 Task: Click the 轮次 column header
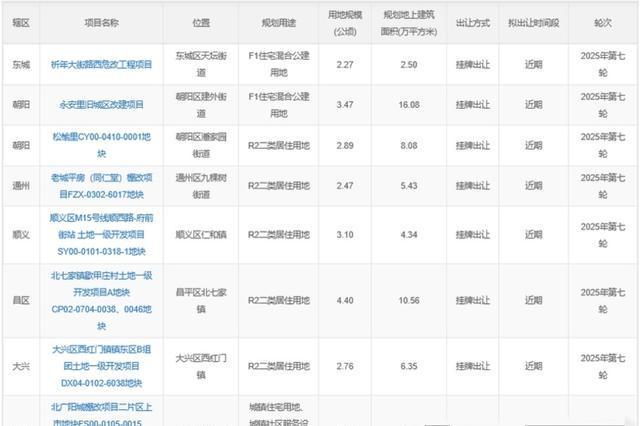pyautogui.click(x=603, y=21)
